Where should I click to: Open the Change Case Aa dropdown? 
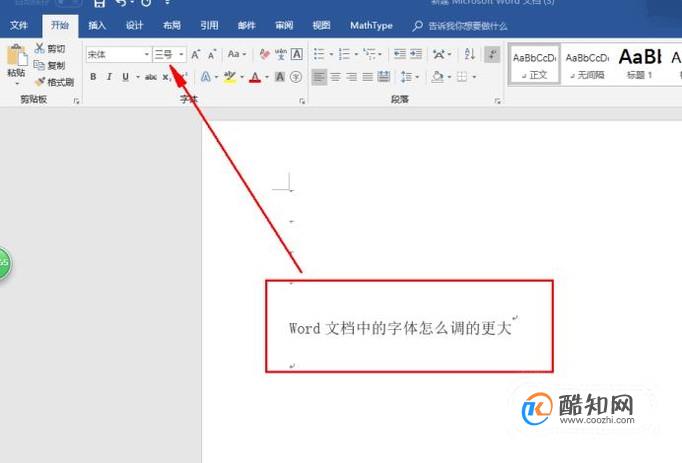pyautogui.click(x=237, y=54)
